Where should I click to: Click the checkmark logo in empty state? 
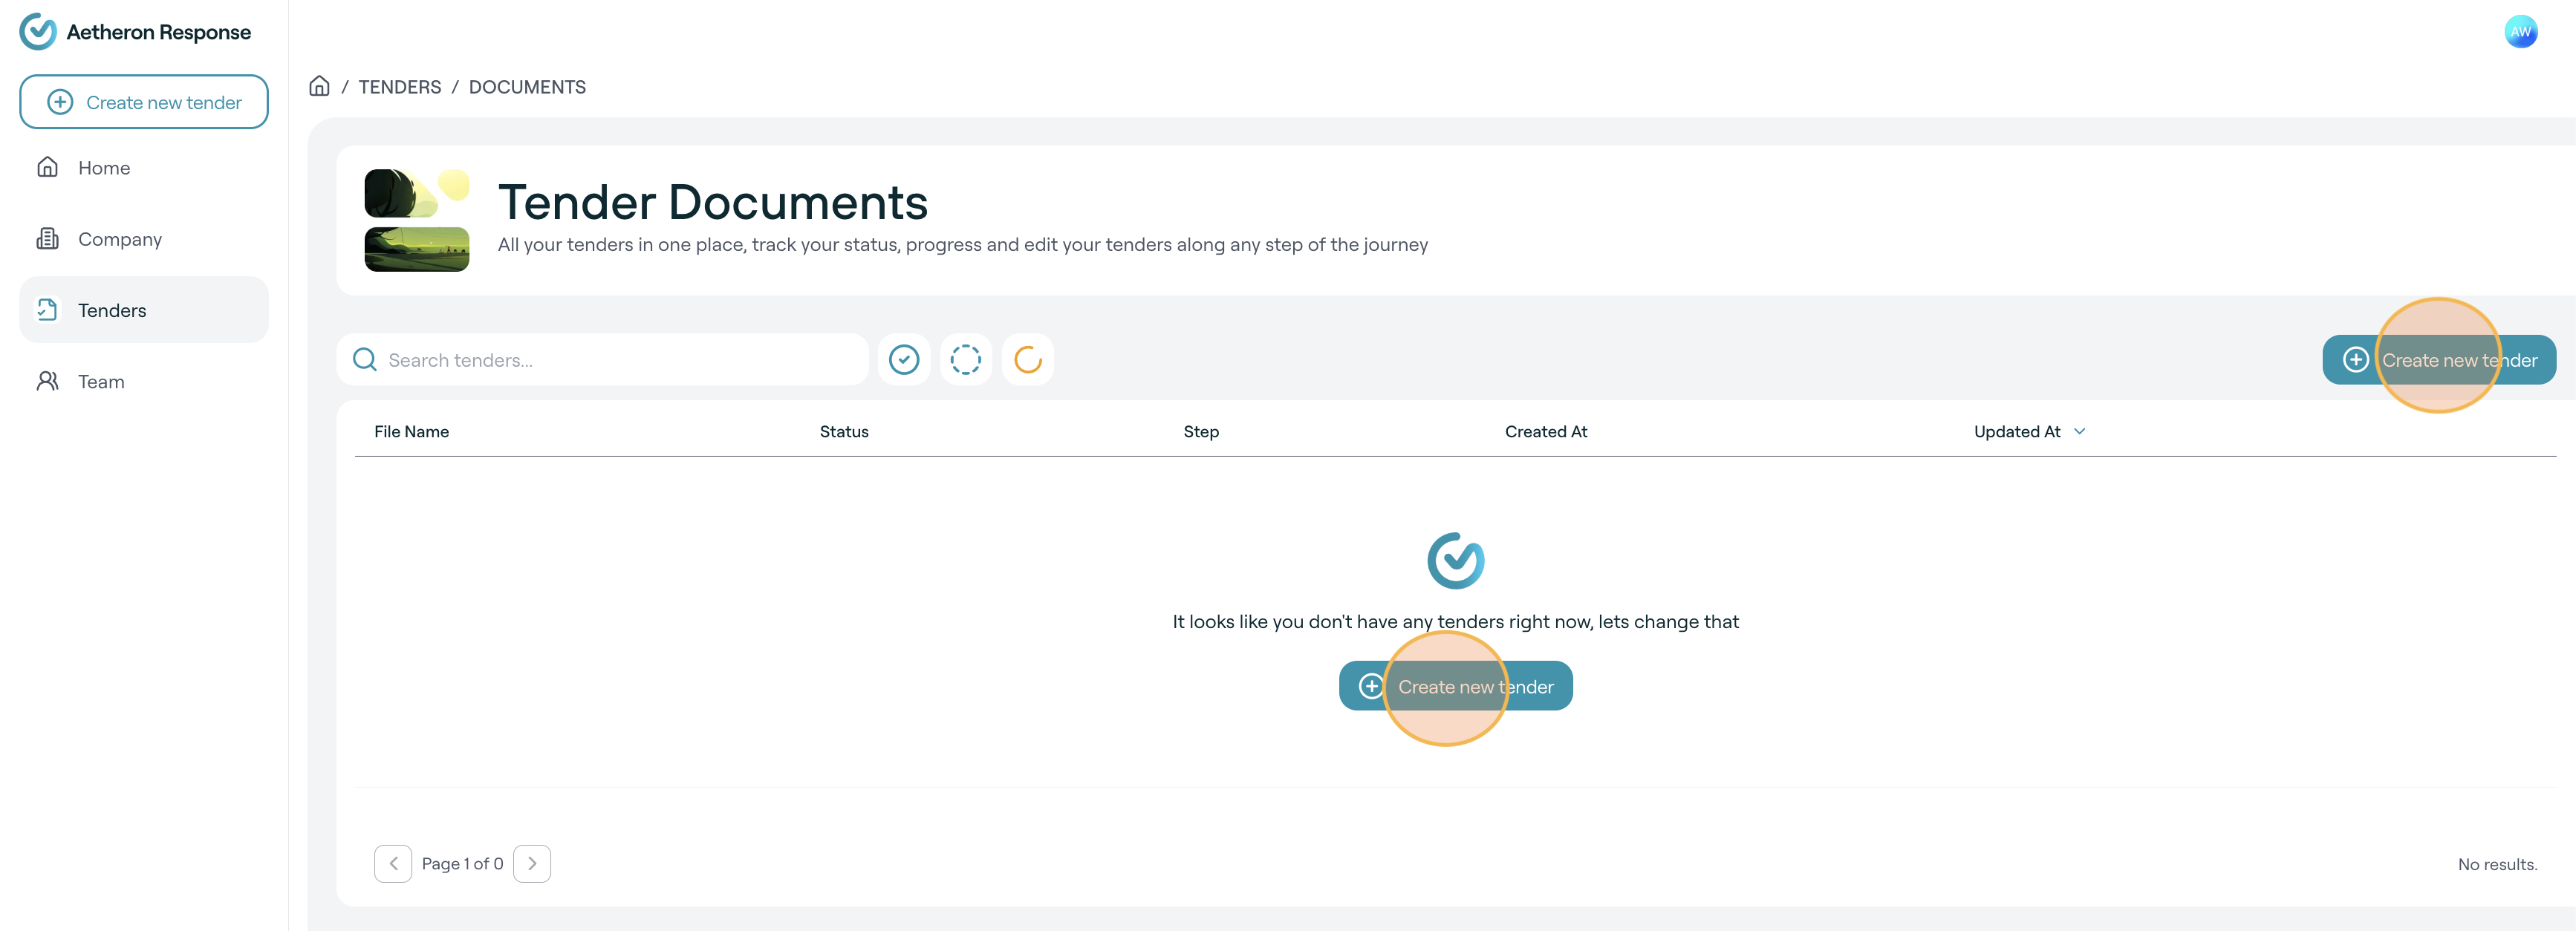click(x=1455, y=560)
